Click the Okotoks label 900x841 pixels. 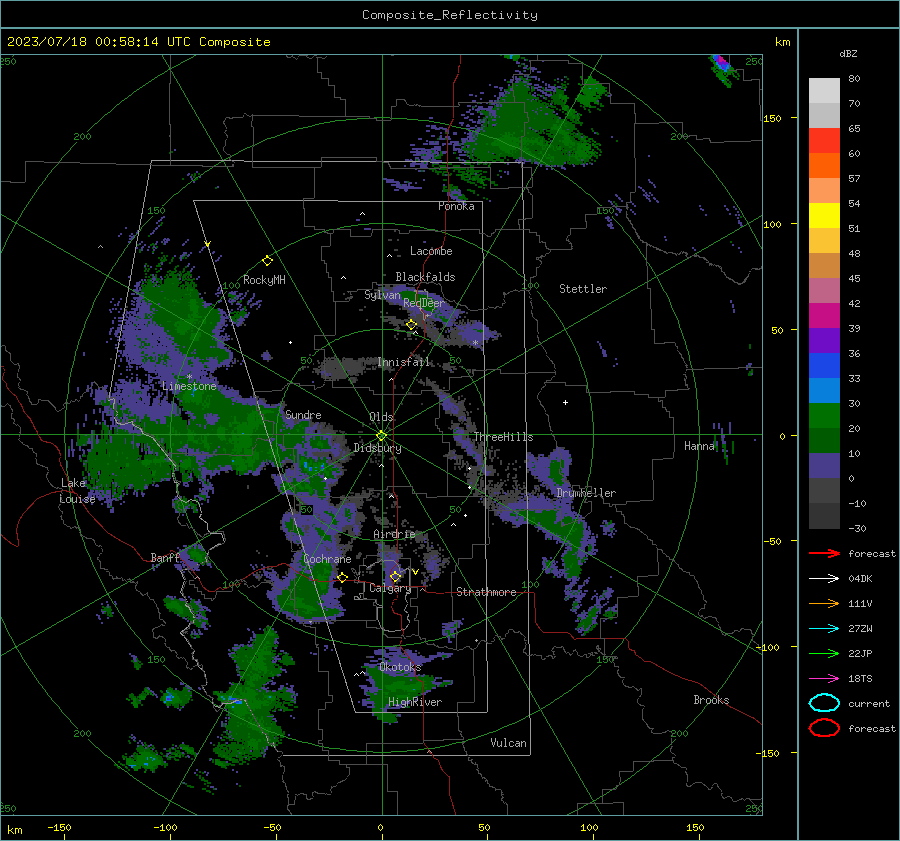click(x=400, y=667)
